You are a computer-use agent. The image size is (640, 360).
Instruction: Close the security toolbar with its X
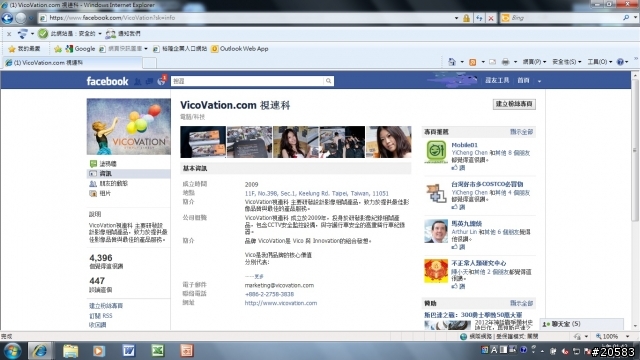(9, 34)
